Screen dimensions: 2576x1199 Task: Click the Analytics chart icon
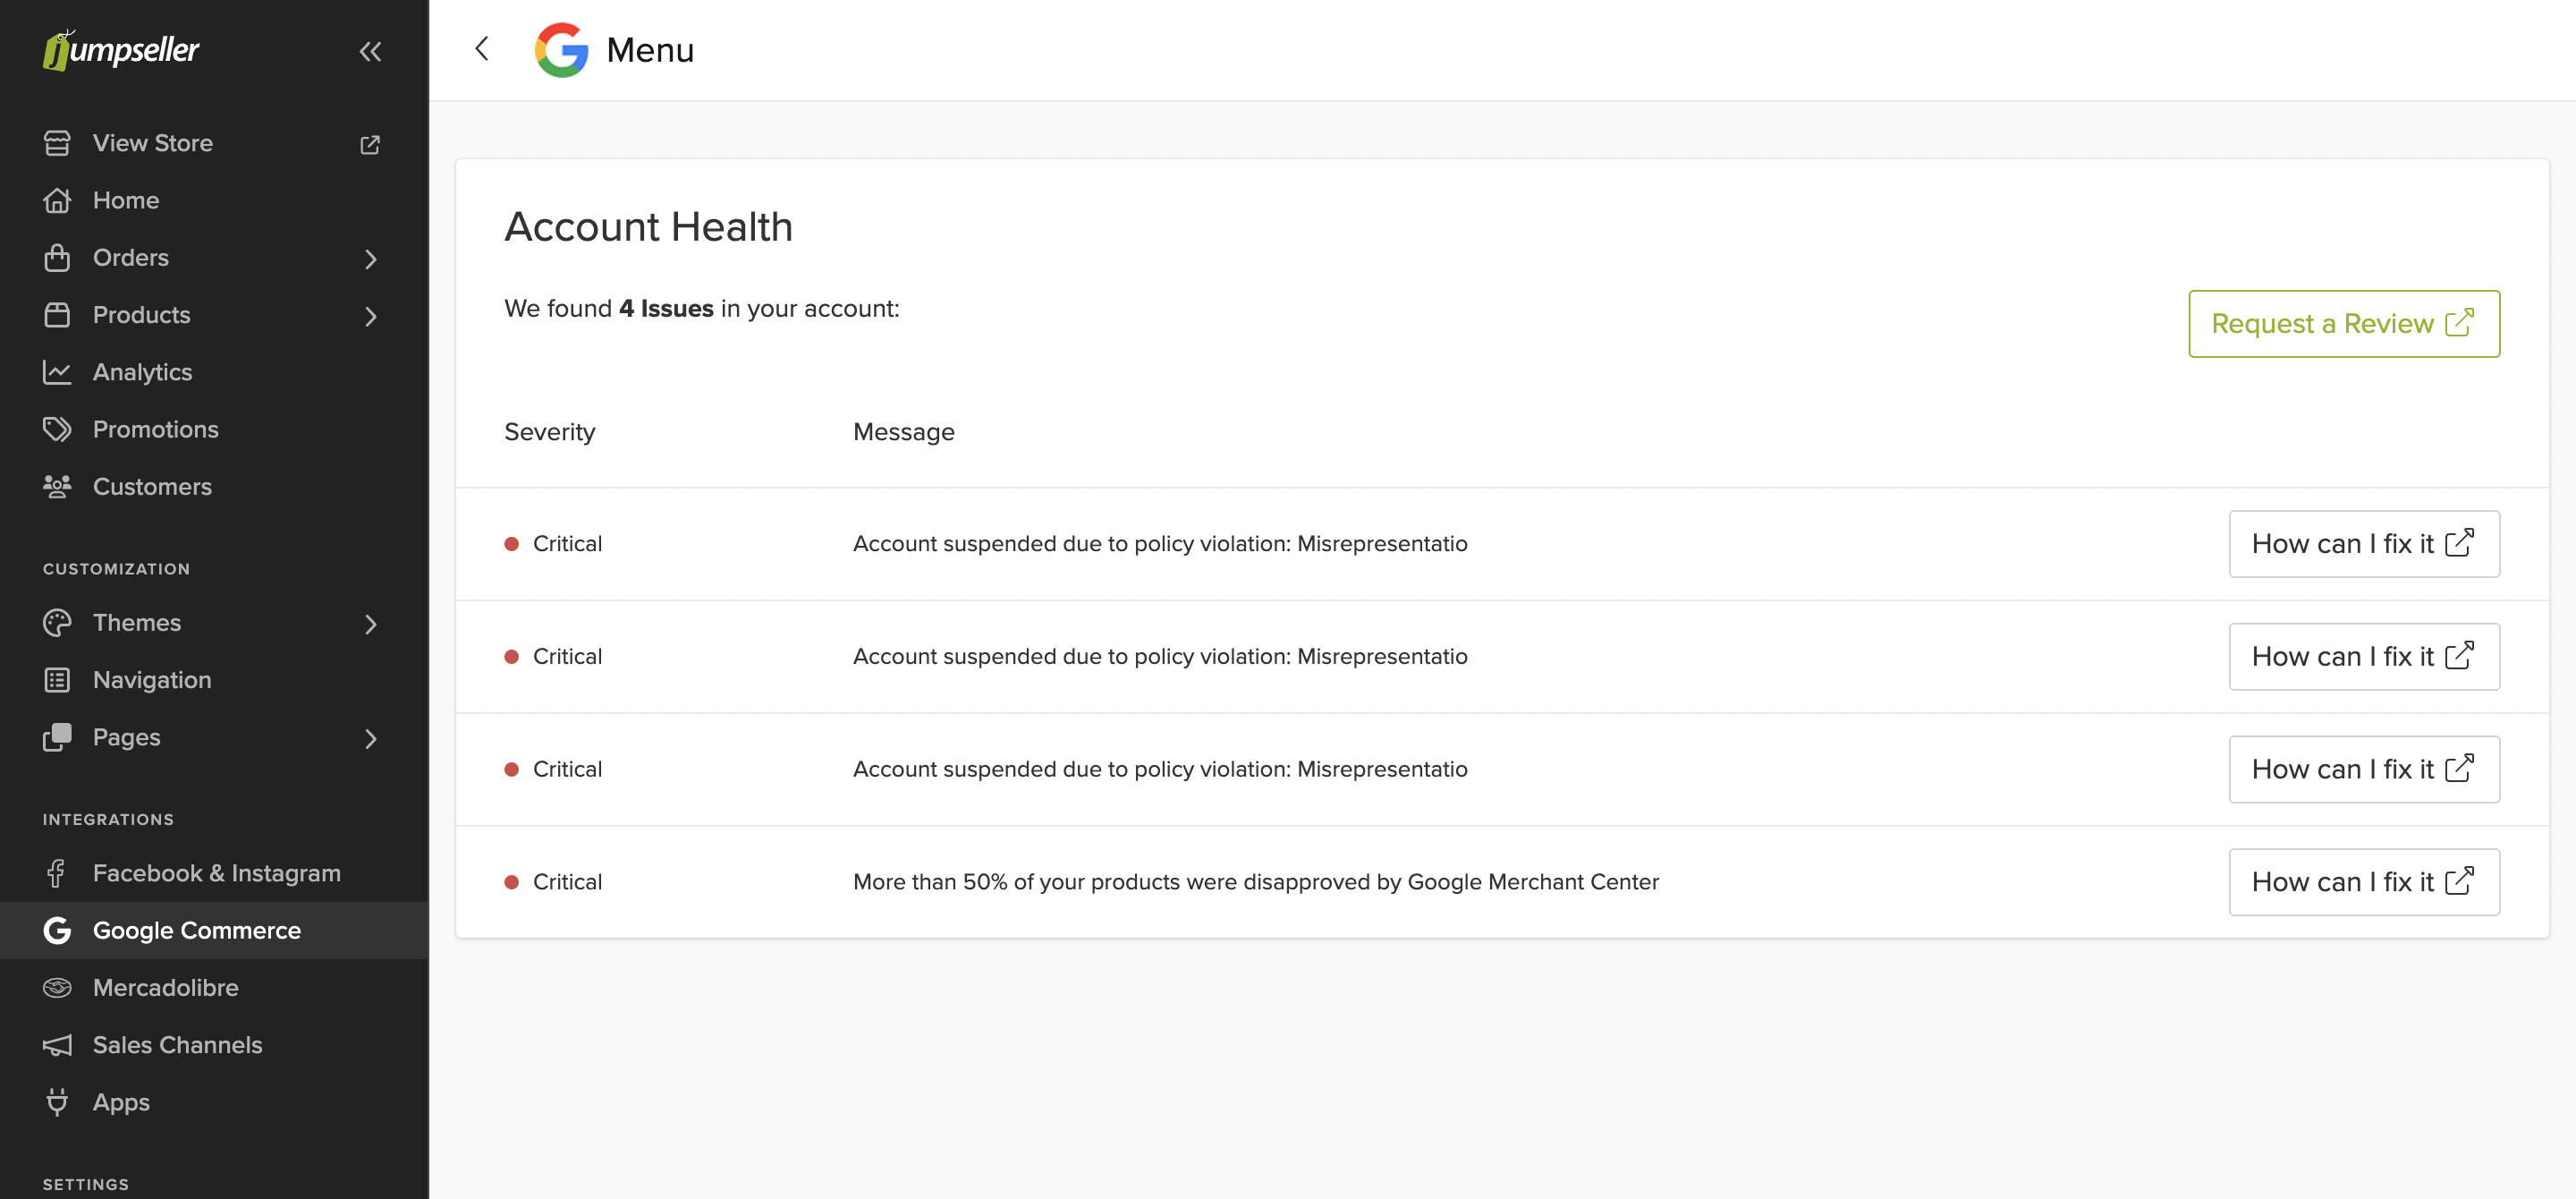[x=57, y=372]
